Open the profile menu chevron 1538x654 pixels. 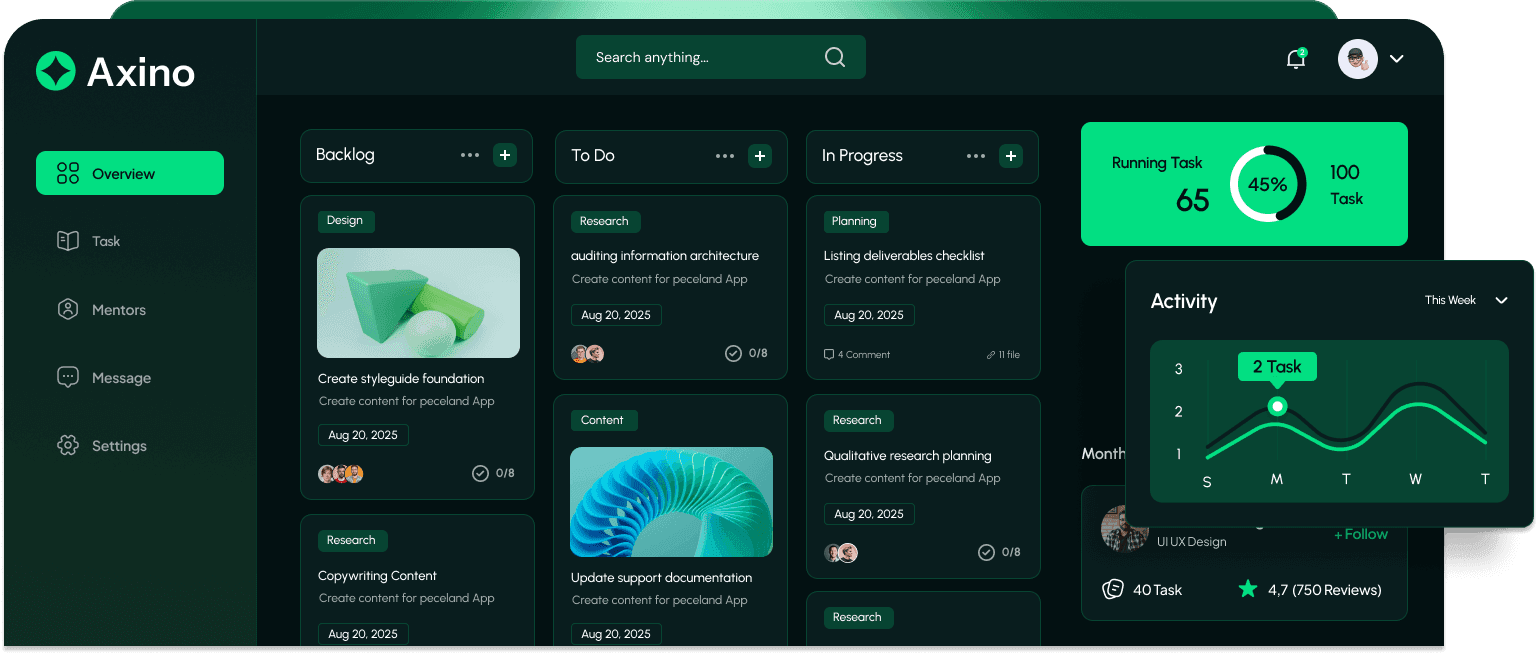pyautogui.click(x=1397, y=59)
